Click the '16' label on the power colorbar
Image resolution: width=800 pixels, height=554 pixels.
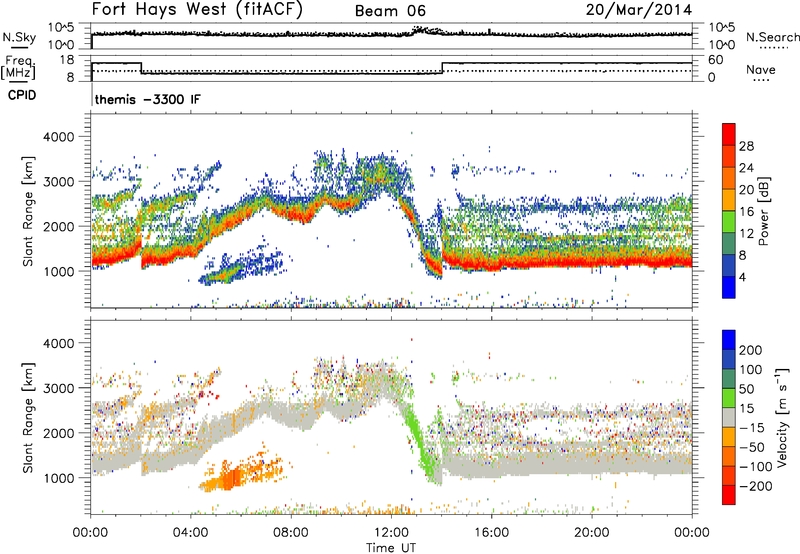[x=746, y=212]
